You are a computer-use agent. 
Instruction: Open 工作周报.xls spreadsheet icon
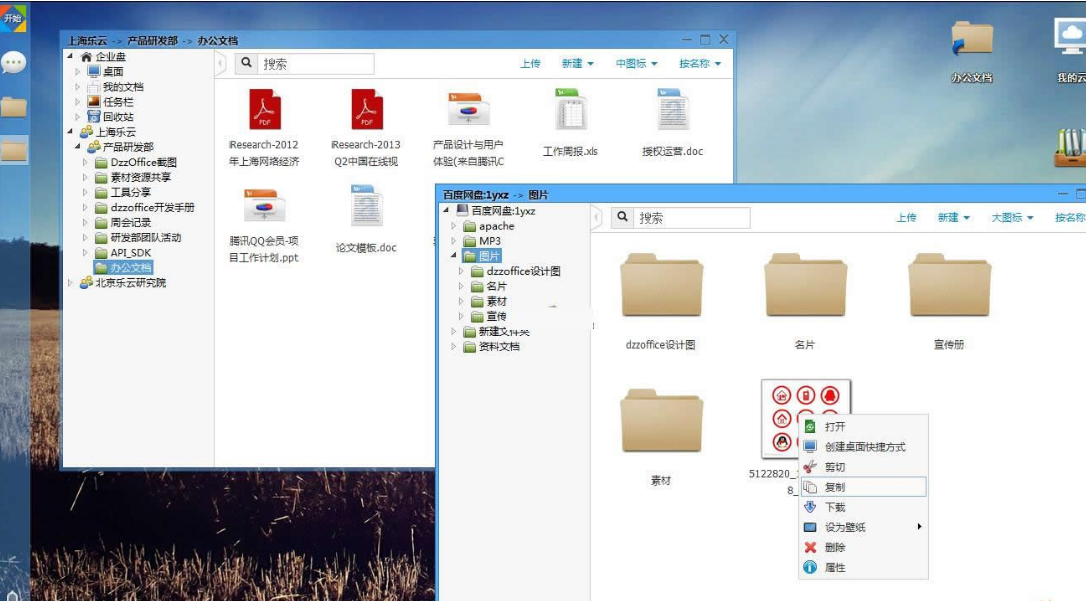click(x=571, y=109)
